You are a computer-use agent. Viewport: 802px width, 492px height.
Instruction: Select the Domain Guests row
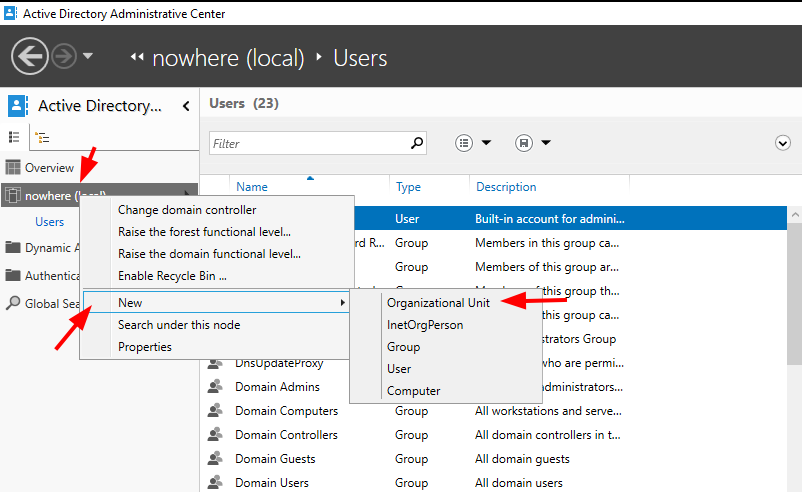(493, 459)
